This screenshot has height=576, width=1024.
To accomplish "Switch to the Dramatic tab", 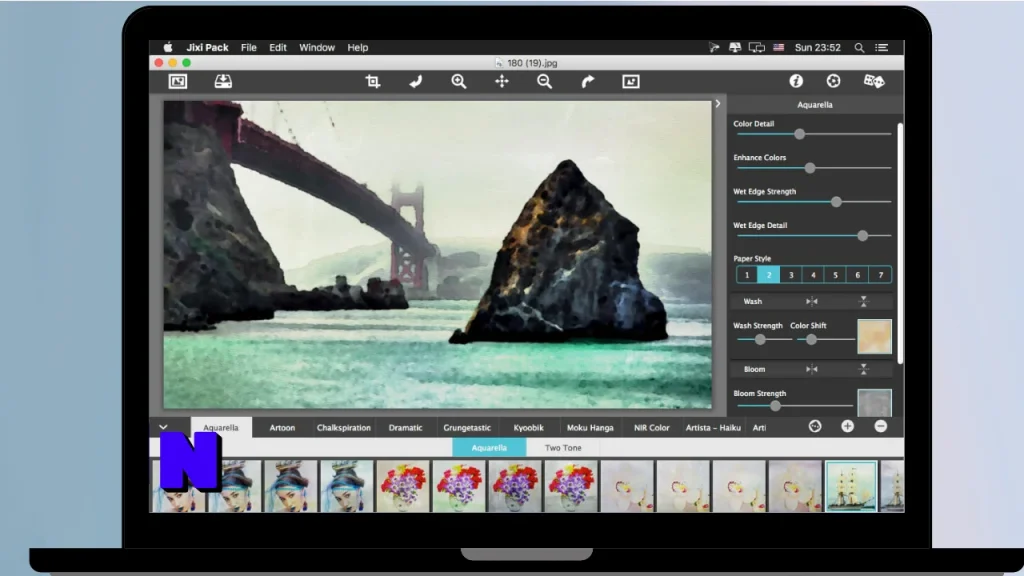I will [x=405, y=428].
